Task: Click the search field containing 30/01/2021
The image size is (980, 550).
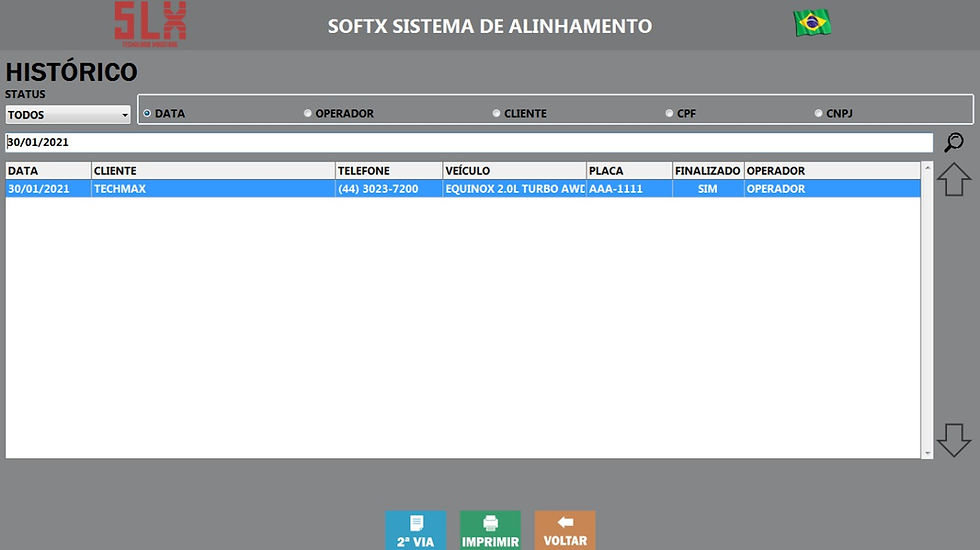Action: (469, 142)
